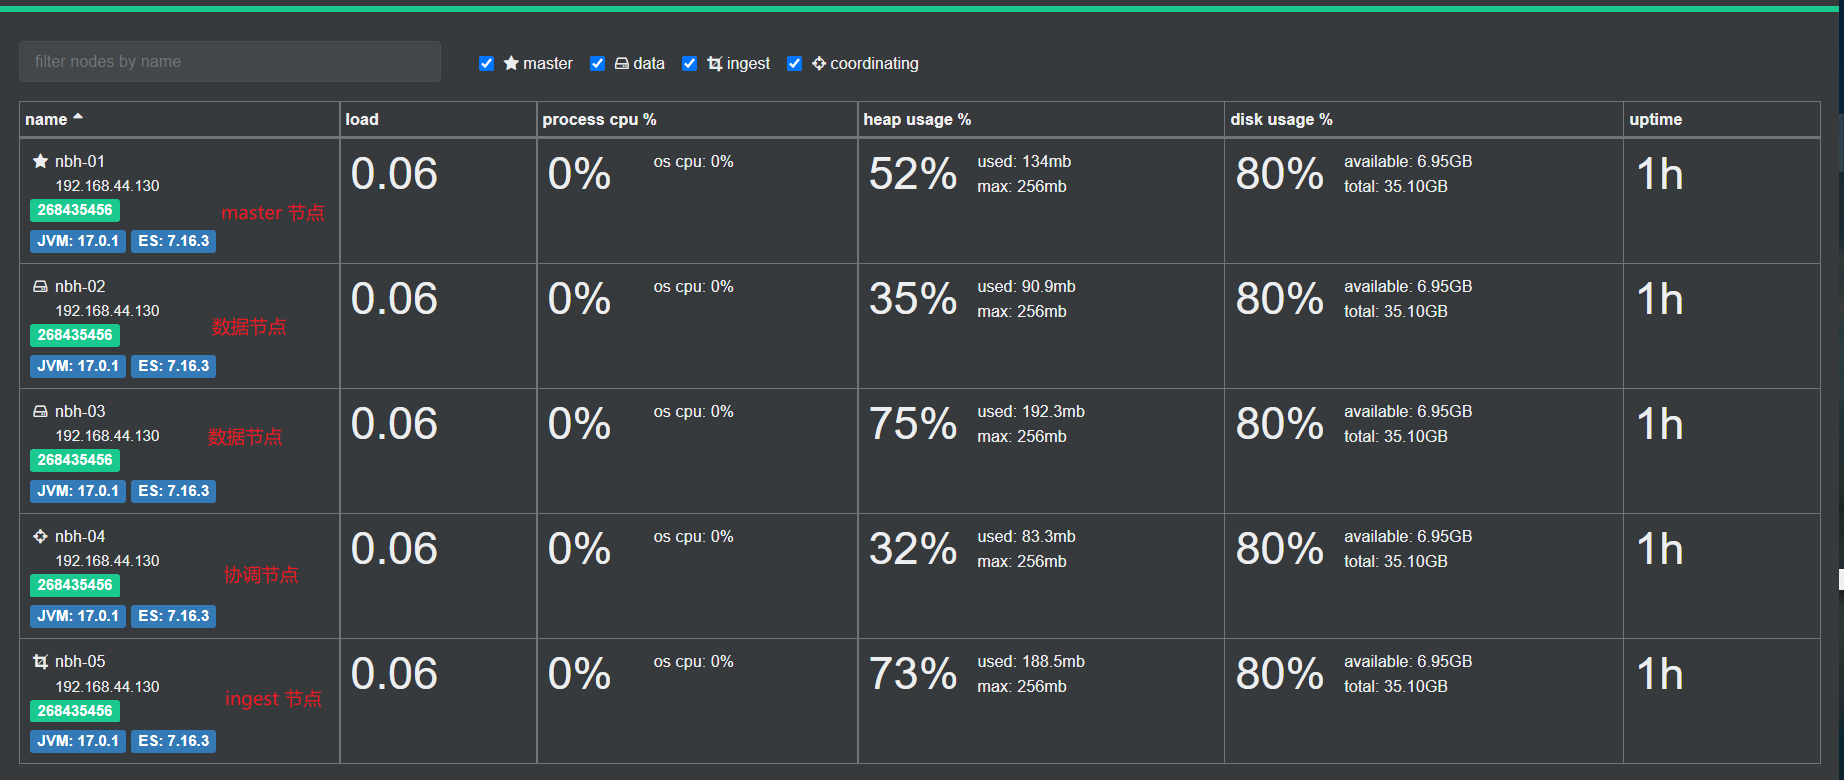Click the ingest icon beside nbh-05
Viewport: 1844px width, 780px height.
click(40, 661)
